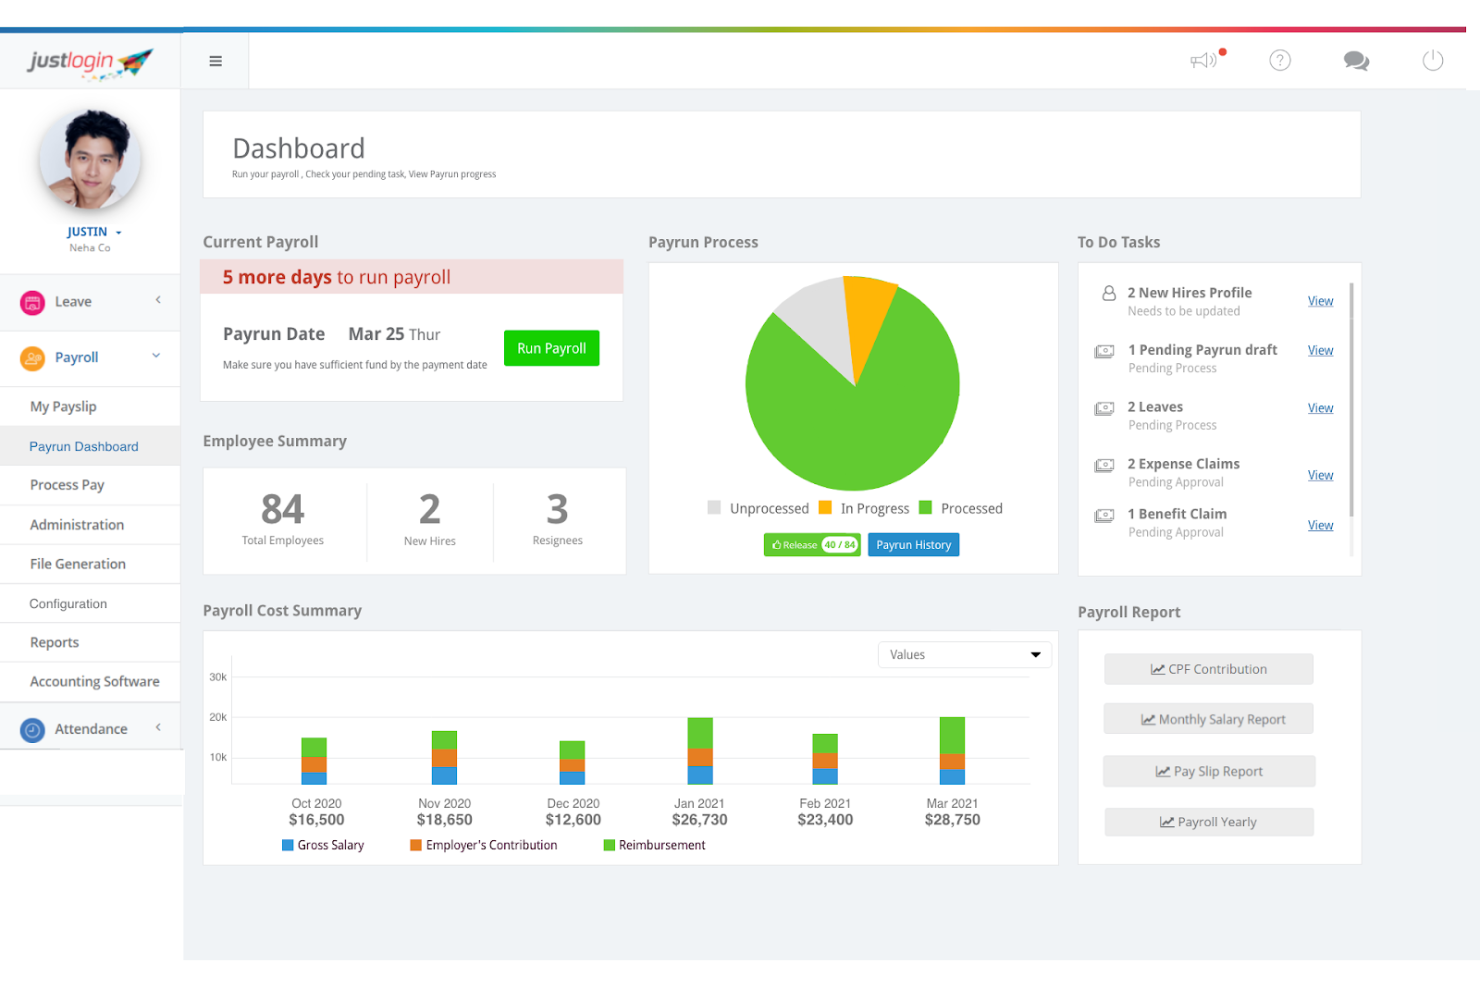
Task: Click the Leave module icon in sidebar
Action: (x=33, y=302)
